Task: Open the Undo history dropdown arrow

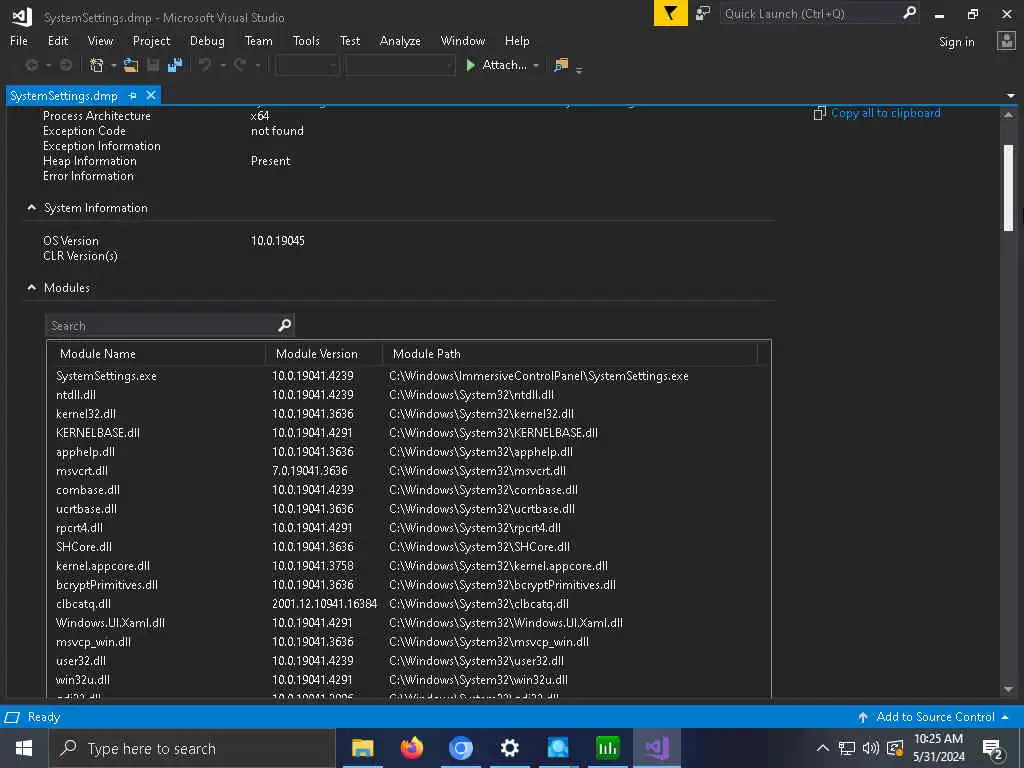Action: (223, 65)
